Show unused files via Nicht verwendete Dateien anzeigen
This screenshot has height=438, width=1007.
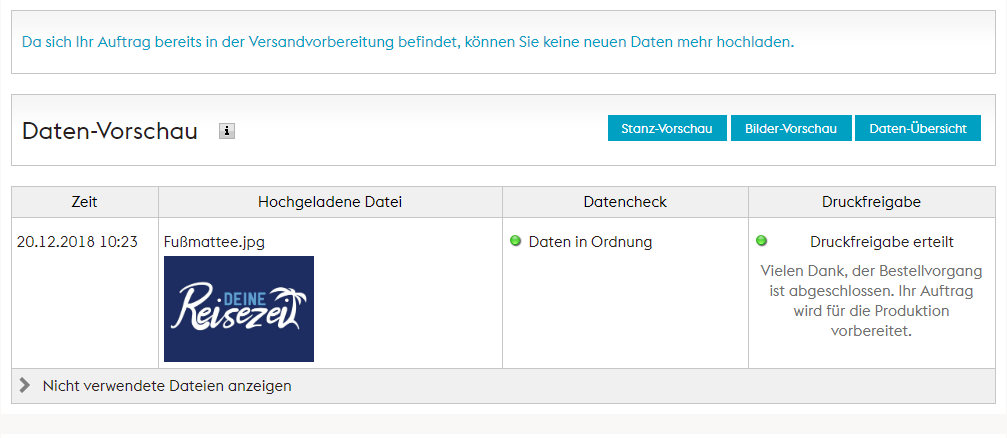tap(167, 385)
